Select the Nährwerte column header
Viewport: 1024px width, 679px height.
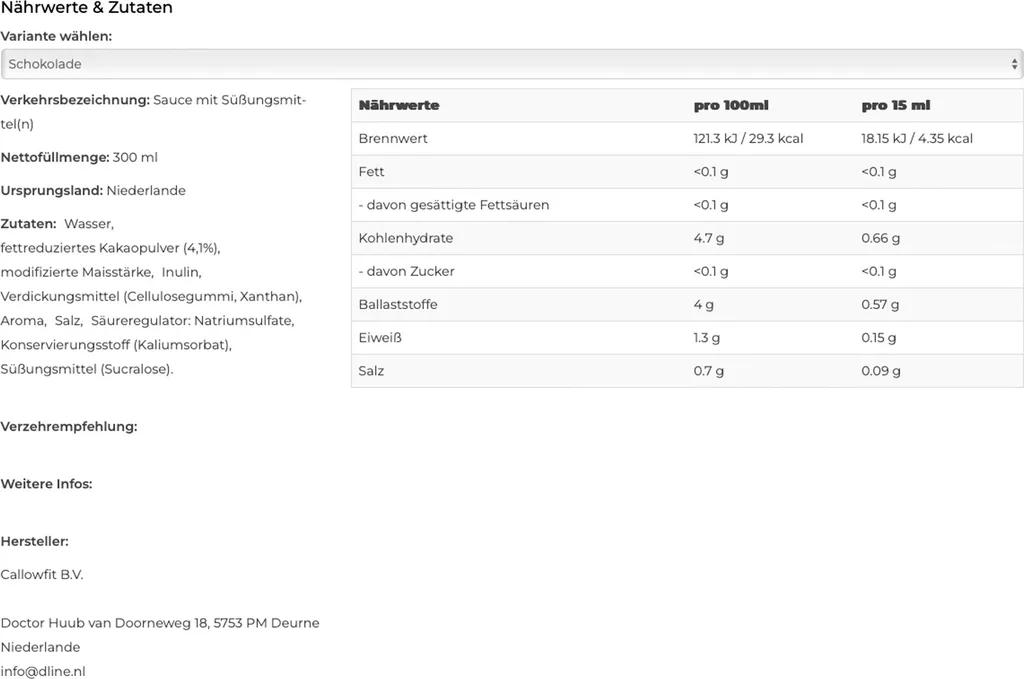[x=399, y=105]
